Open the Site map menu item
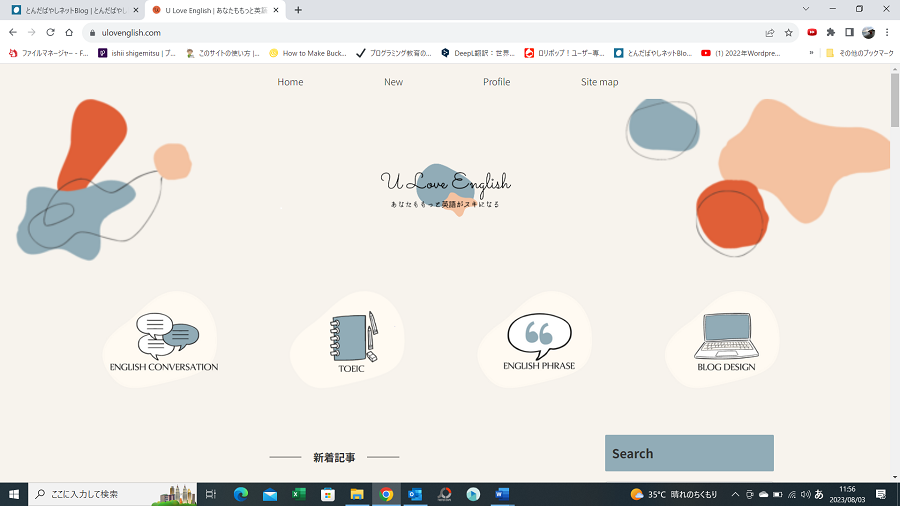 tap(599, 82)
